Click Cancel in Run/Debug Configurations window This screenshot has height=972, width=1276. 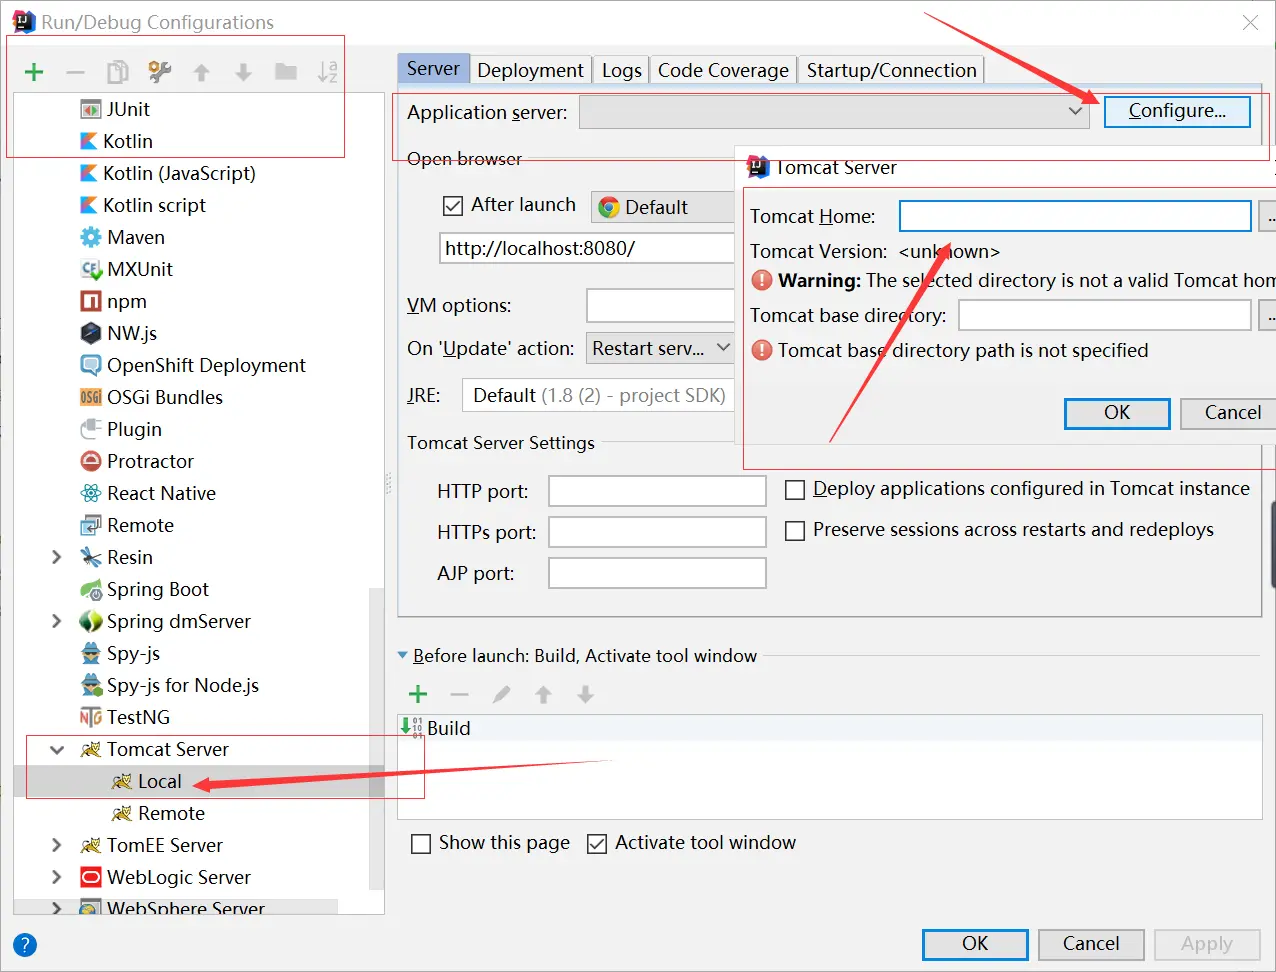pos(1091,944)
